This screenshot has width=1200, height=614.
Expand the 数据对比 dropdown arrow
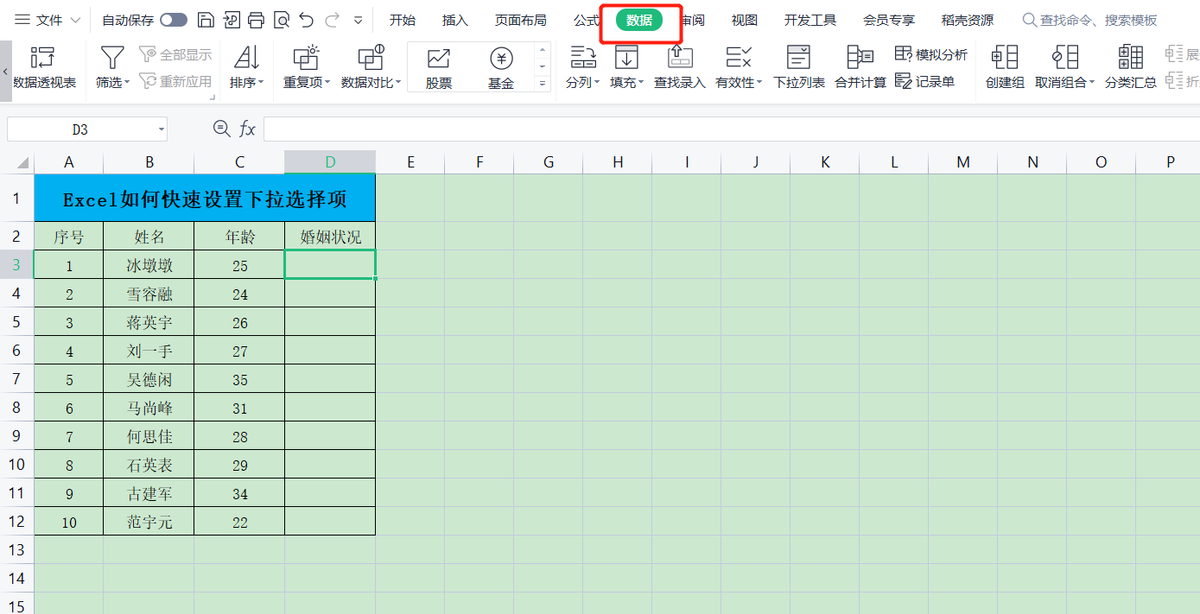398,83
